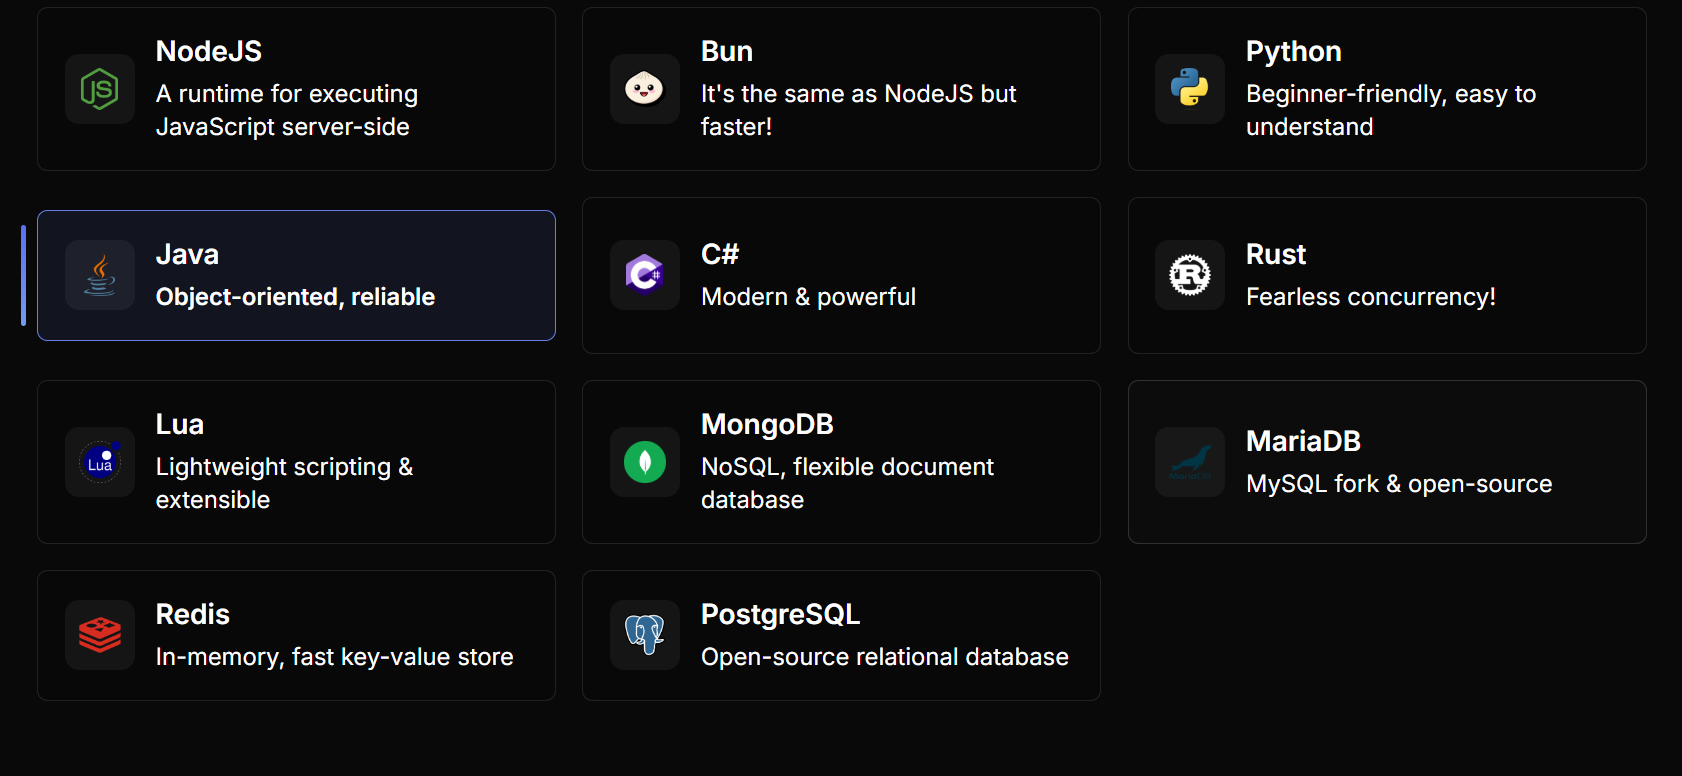Open the MongoDB card title

coord(767,424)
